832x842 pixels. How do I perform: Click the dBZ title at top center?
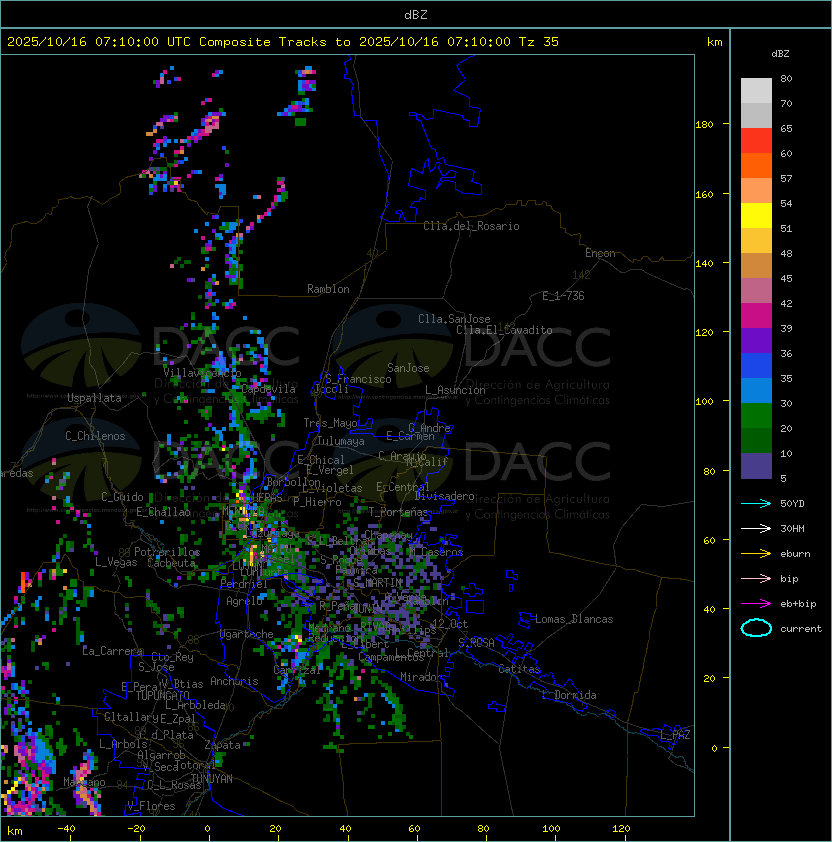[x=416, y=15]
